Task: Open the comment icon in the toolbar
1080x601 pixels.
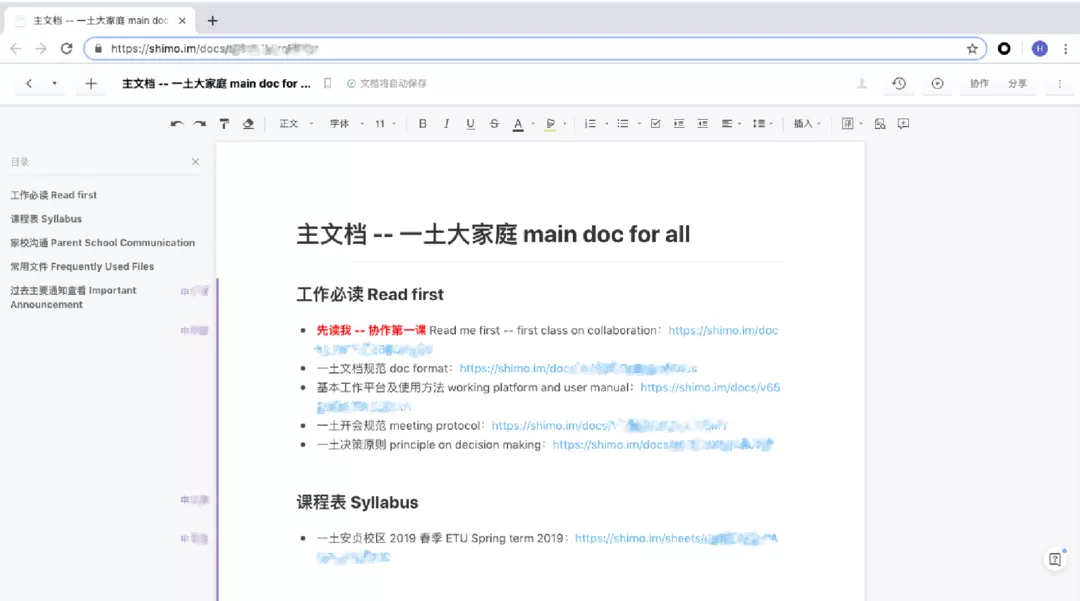Action: 903,123
